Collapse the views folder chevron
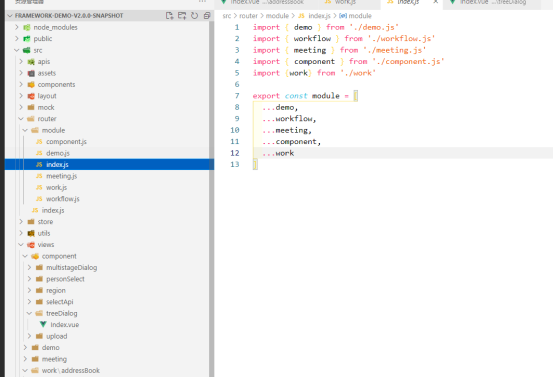Image resolution: width=553 pixels, height=377 pixels. [21, 244]
